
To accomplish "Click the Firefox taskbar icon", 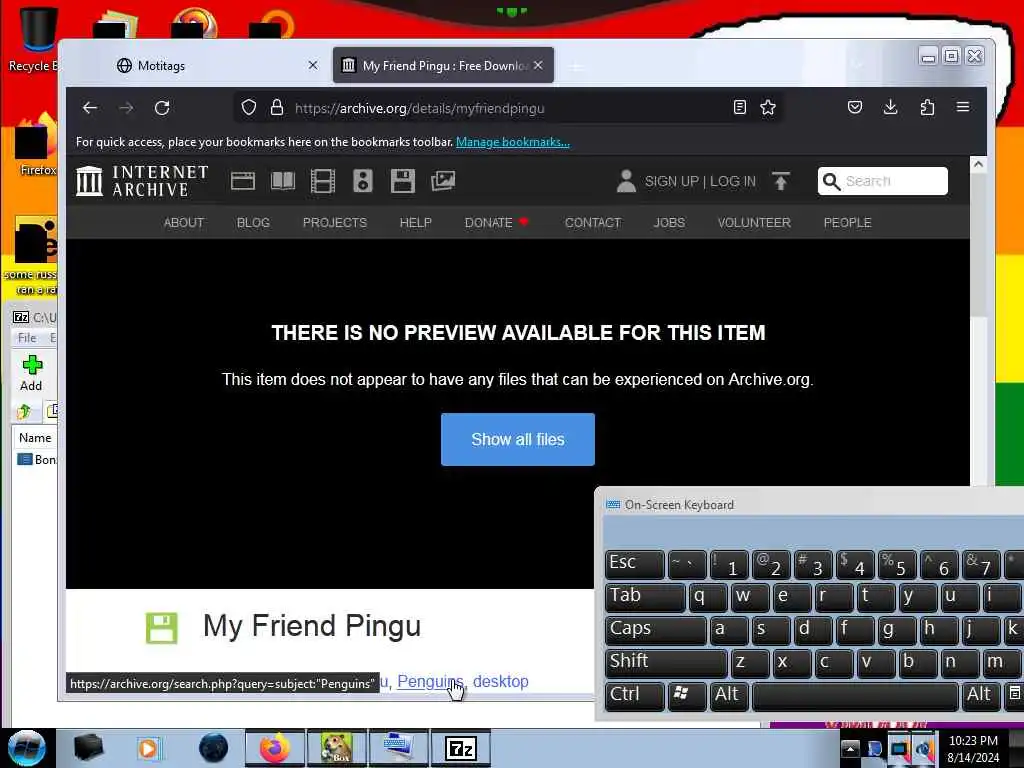I will [x=274, y=748].
